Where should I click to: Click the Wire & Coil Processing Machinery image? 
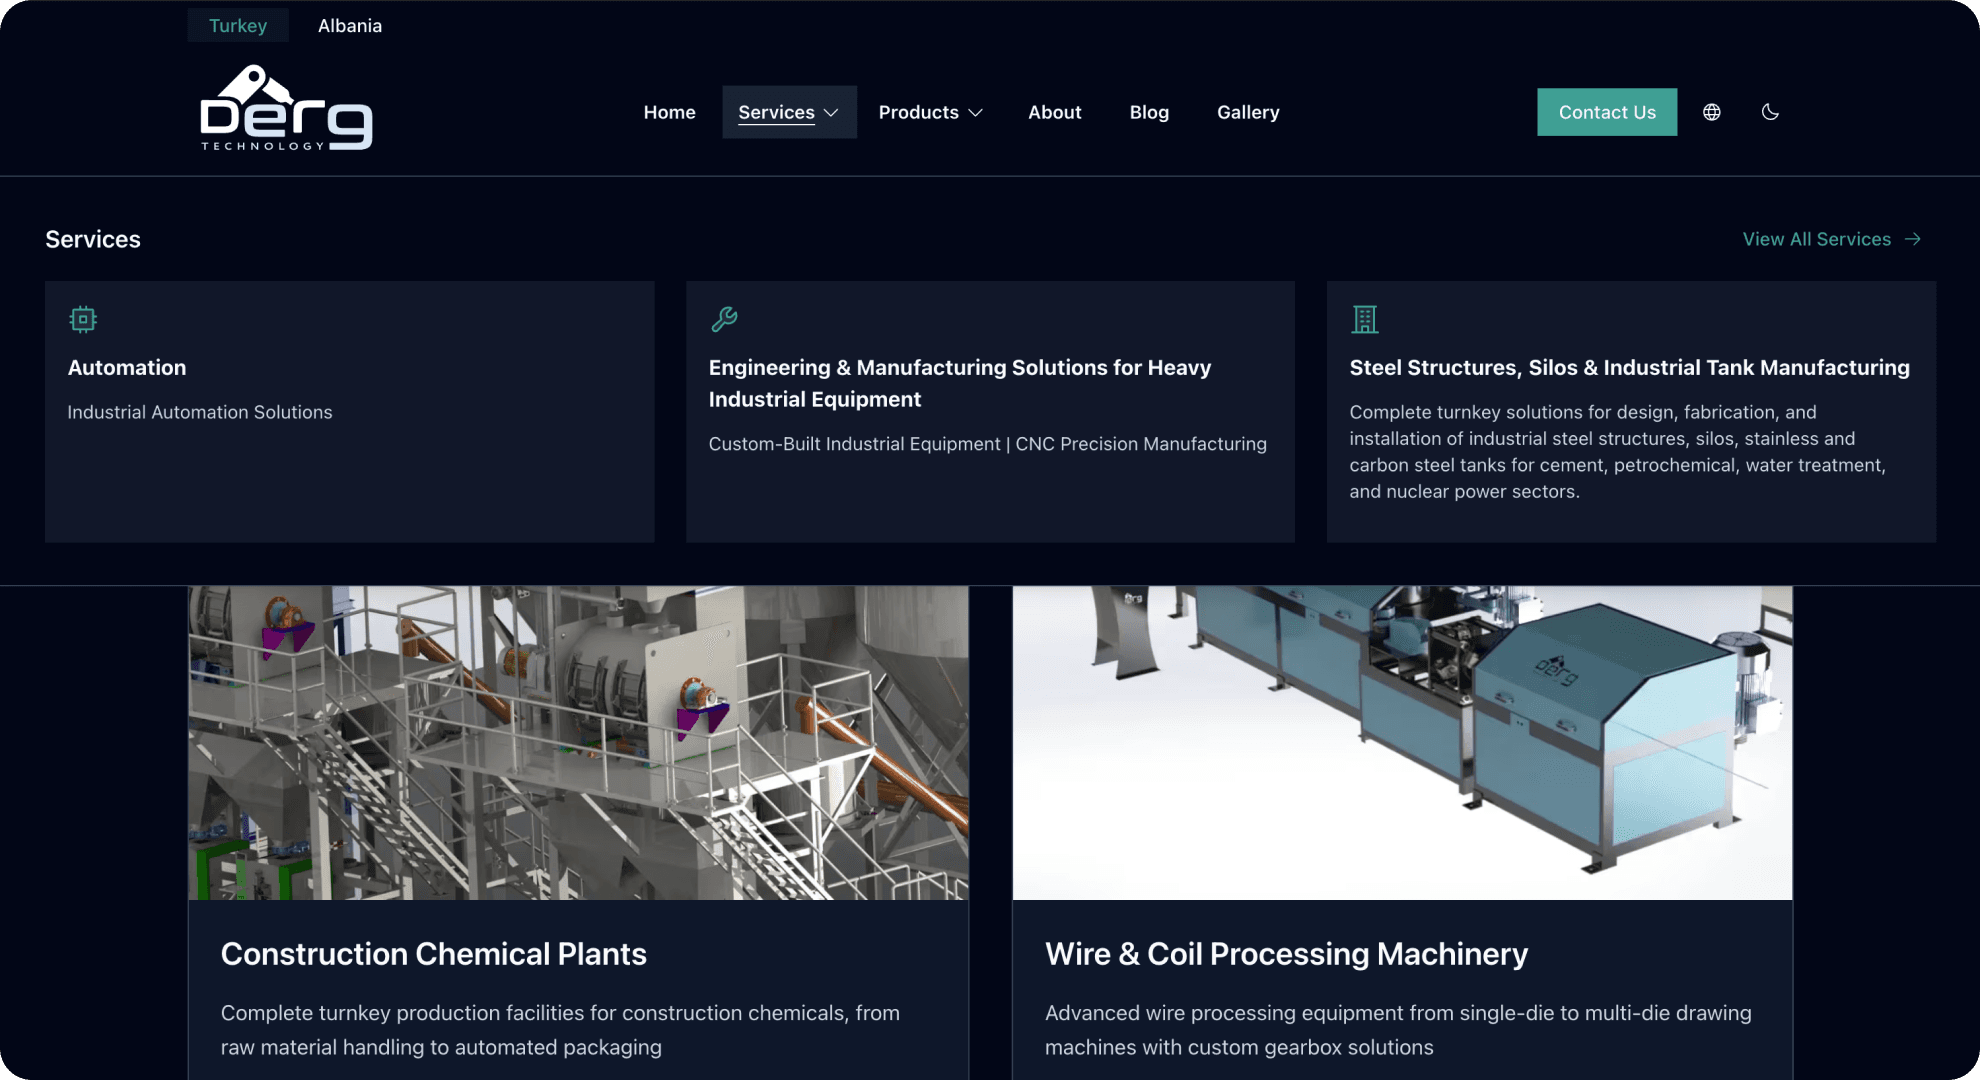click(1402, 742)
